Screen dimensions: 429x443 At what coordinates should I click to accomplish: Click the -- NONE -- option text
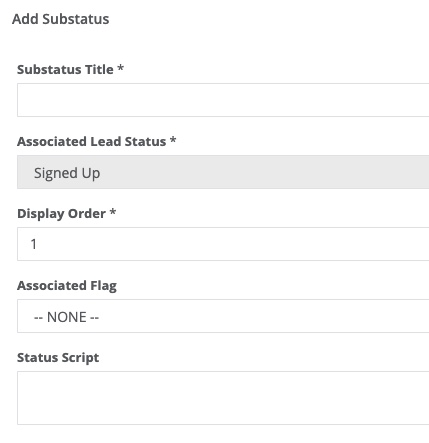(67, 317)
